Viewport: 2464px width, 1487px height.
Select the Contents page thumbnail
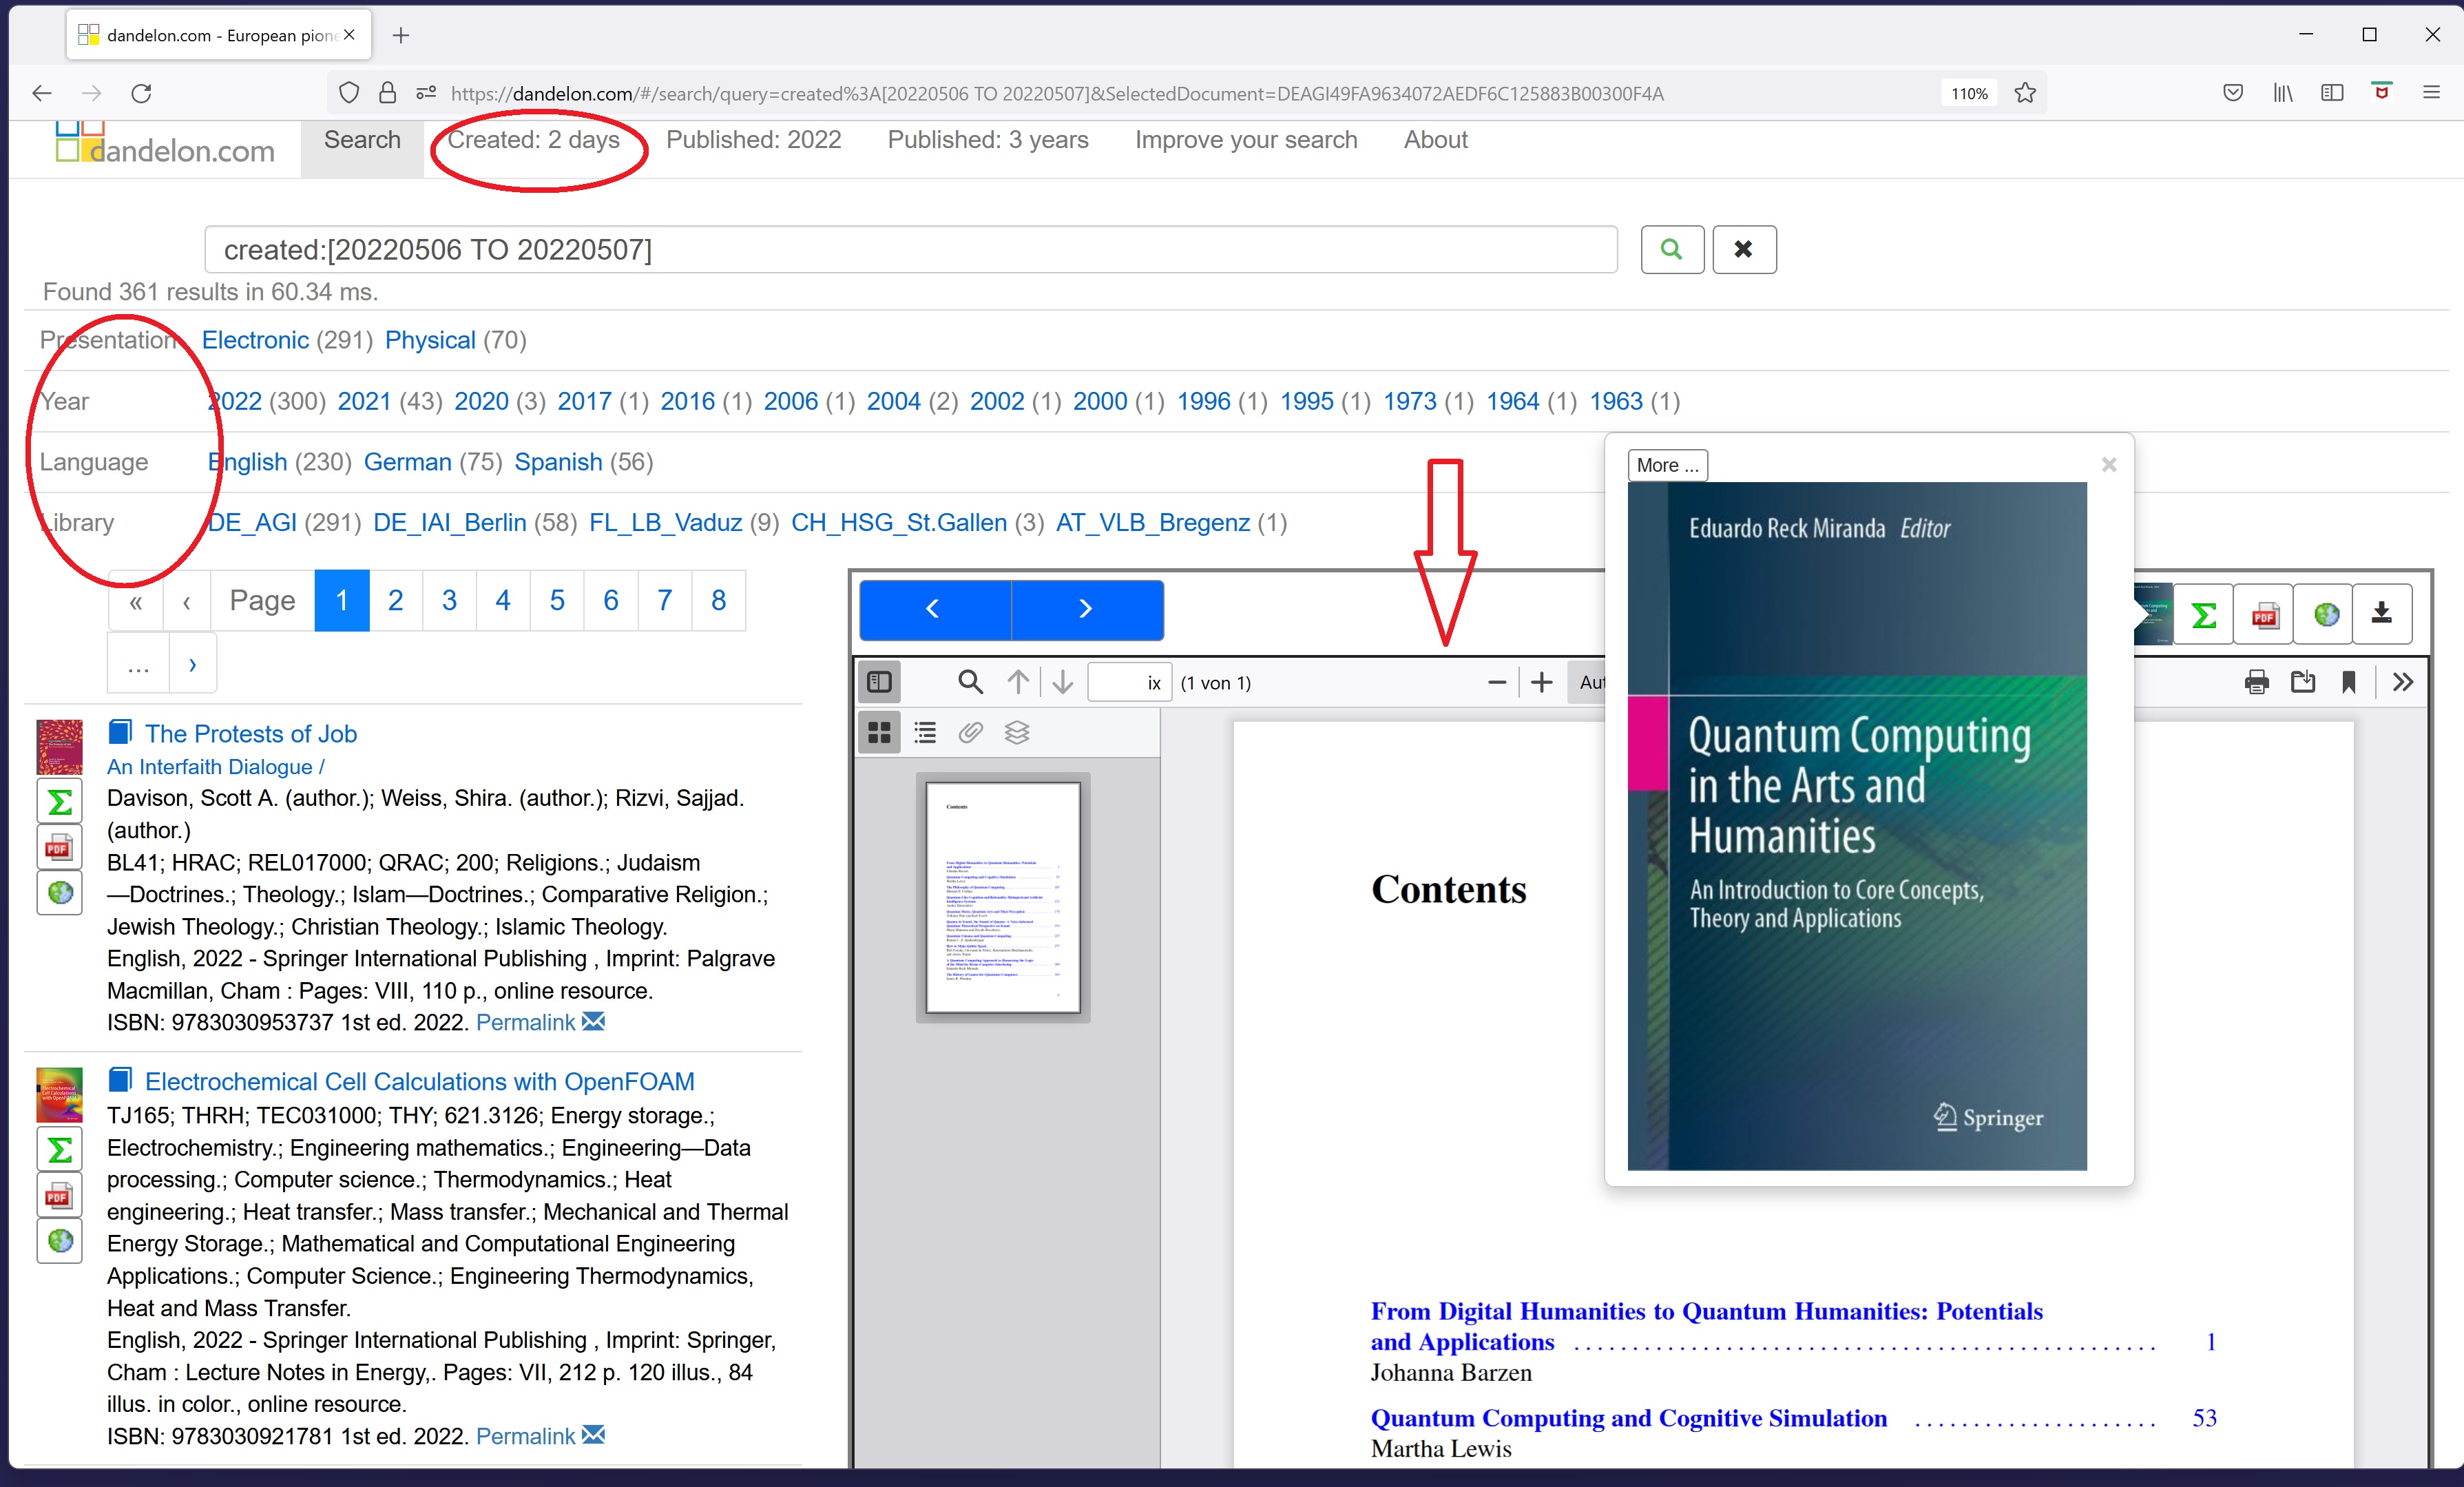tap(1003, 897)
